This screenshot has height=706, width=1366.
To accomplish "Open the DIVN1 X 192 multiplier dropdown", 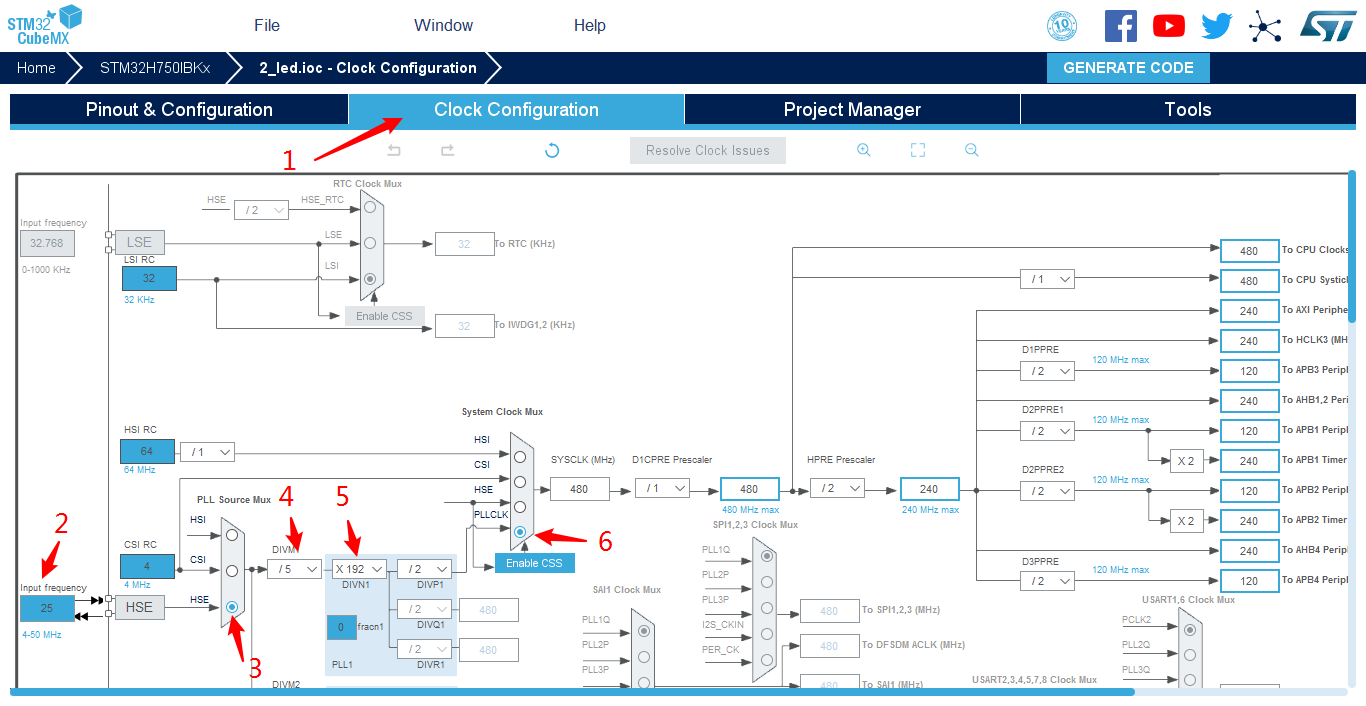I will (x=359, y=569).
